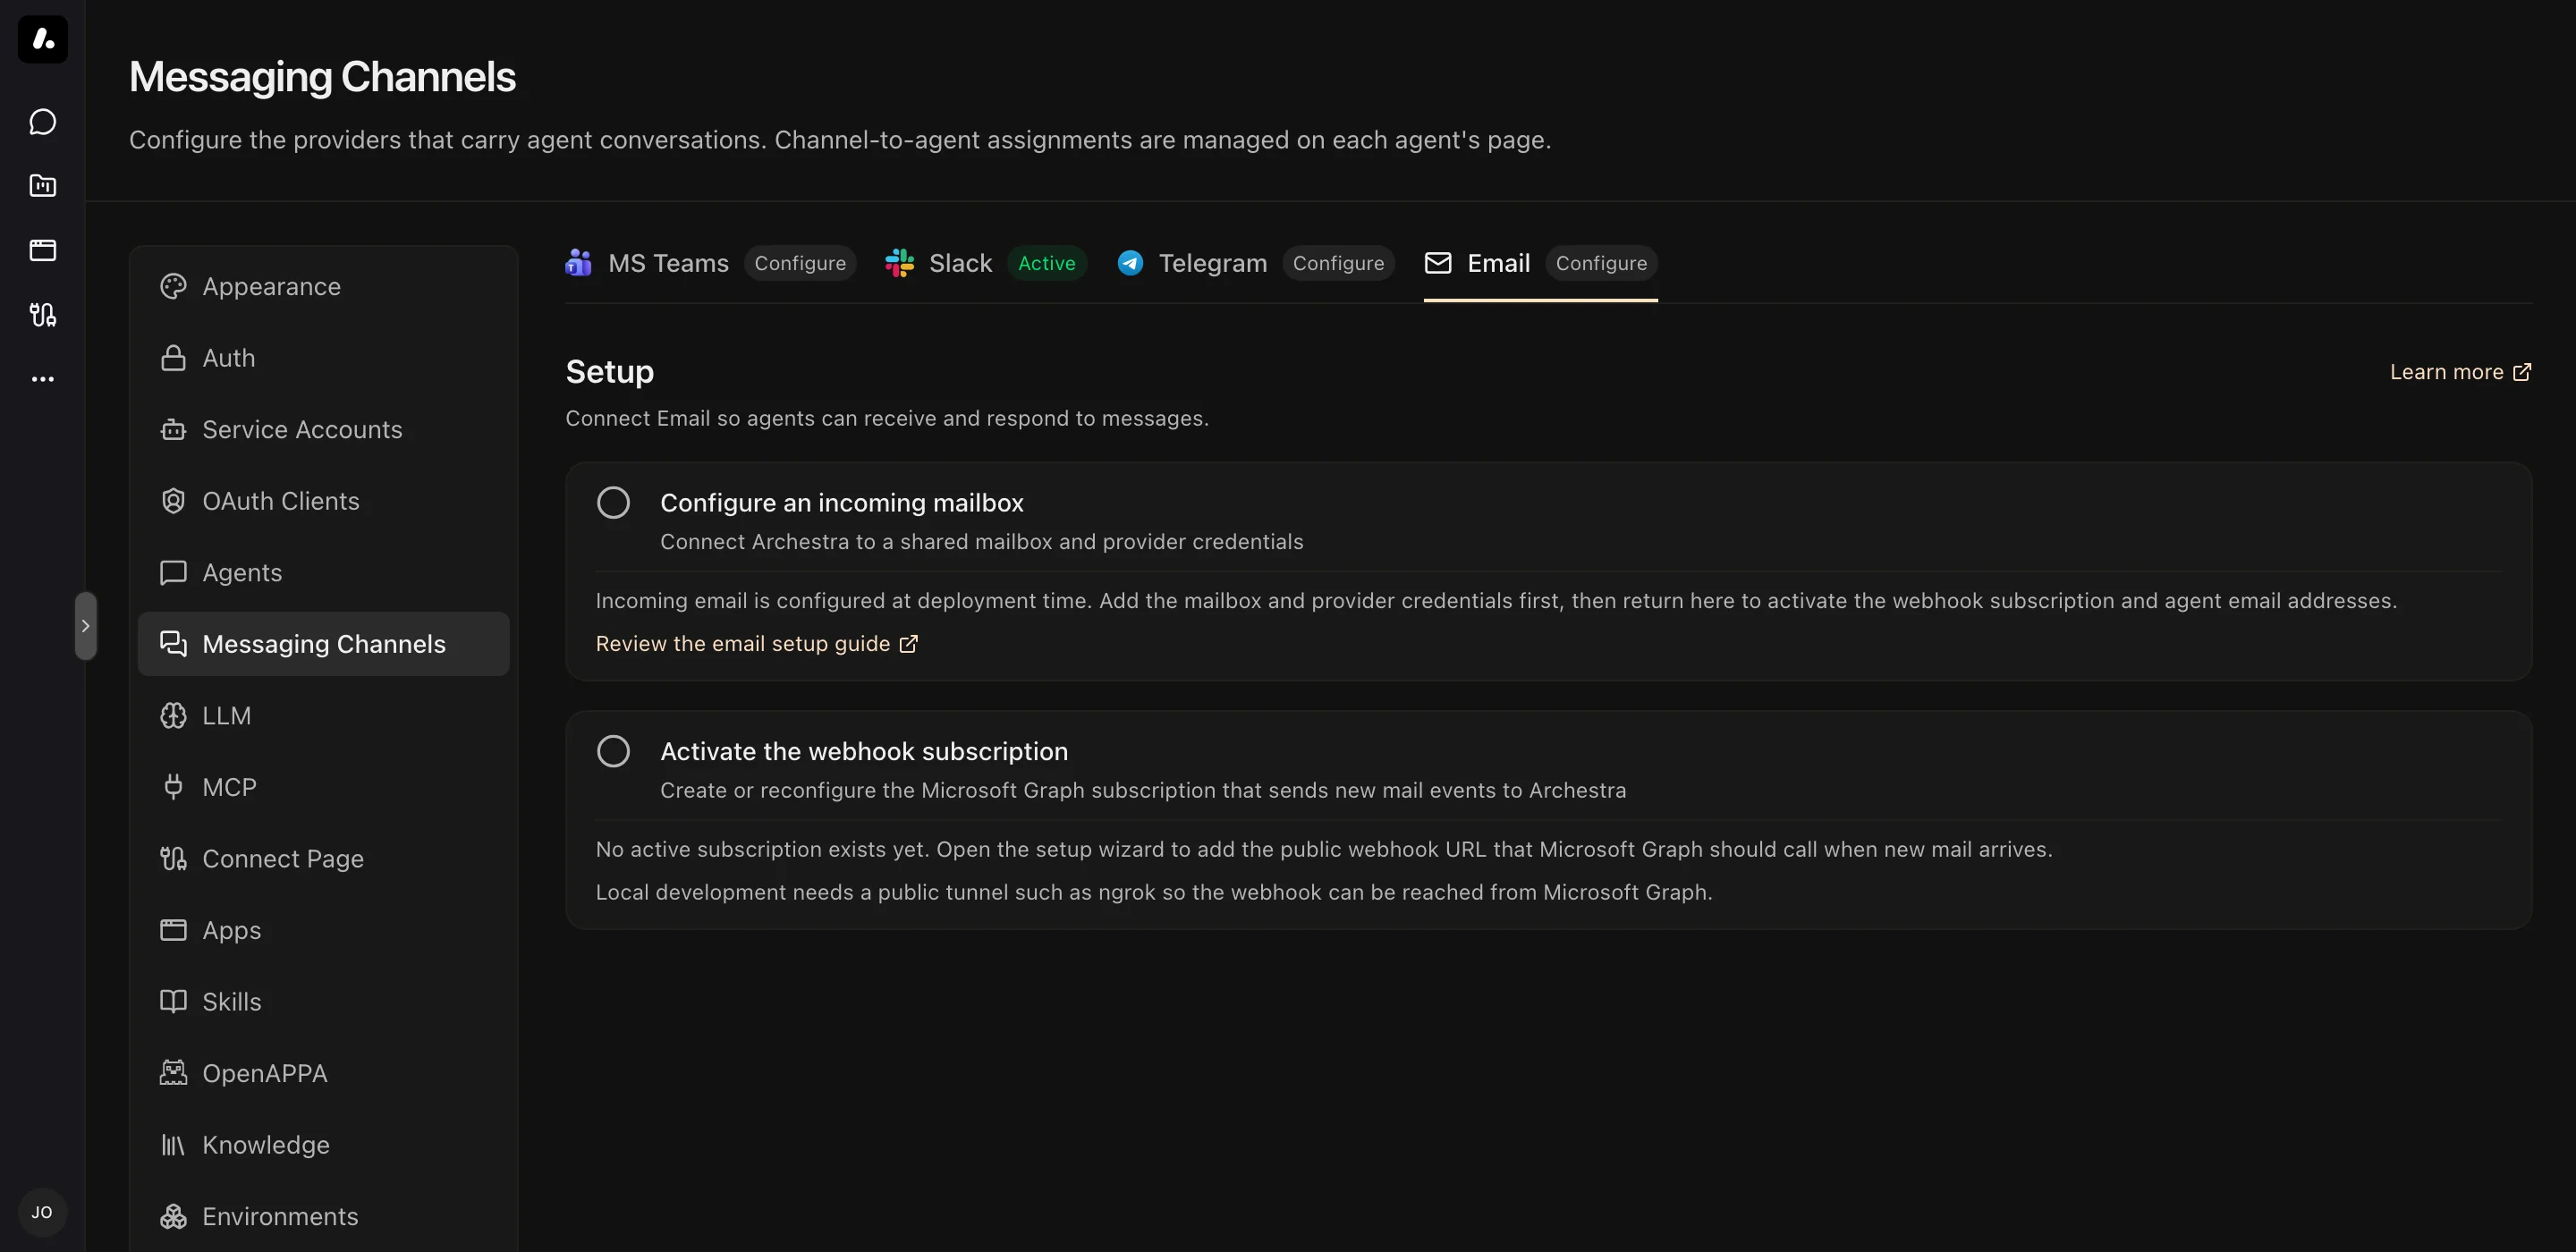Click the Environments icon
Viewport: 2576px width, 1252px height.
[173, 1216]
